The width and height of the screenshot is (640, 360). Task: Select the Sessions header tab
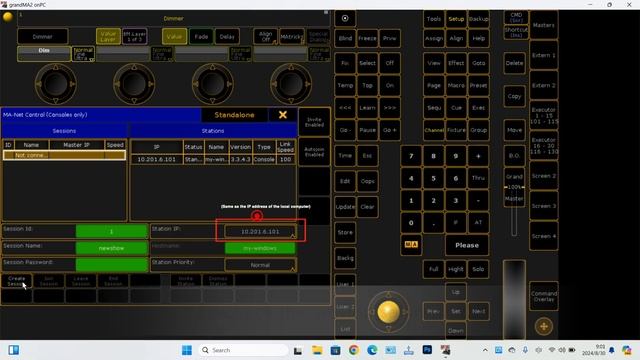64,131
